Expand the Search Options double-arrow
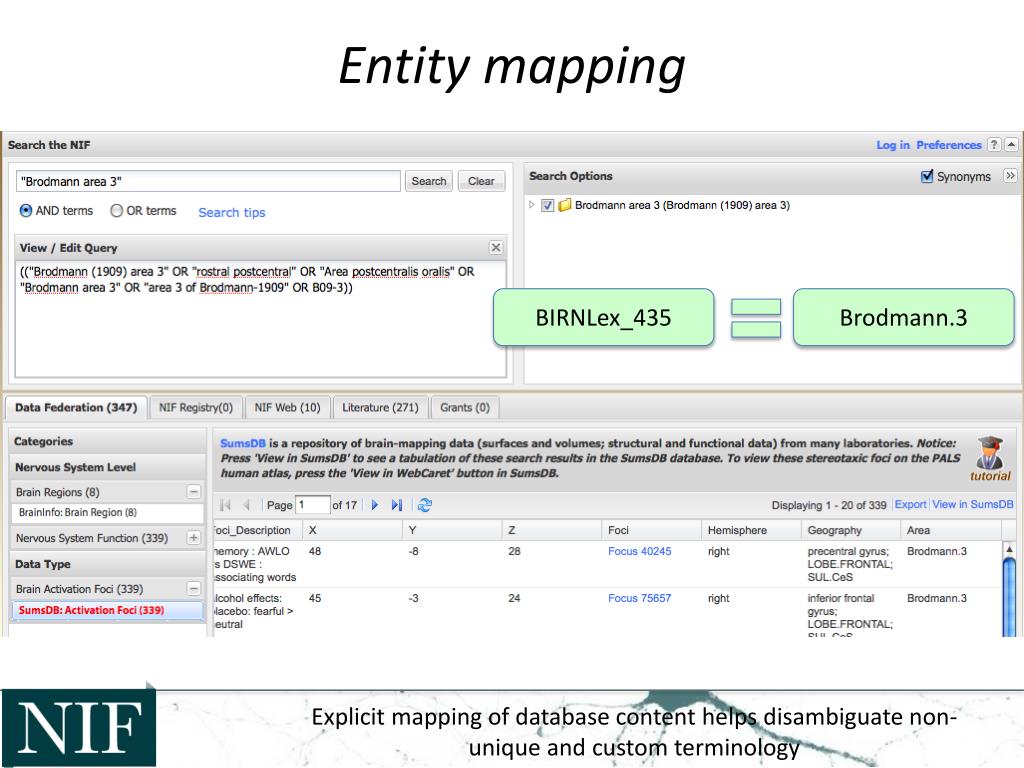The height and width of the screenshot is (768, 1024). coord(1010,176)
